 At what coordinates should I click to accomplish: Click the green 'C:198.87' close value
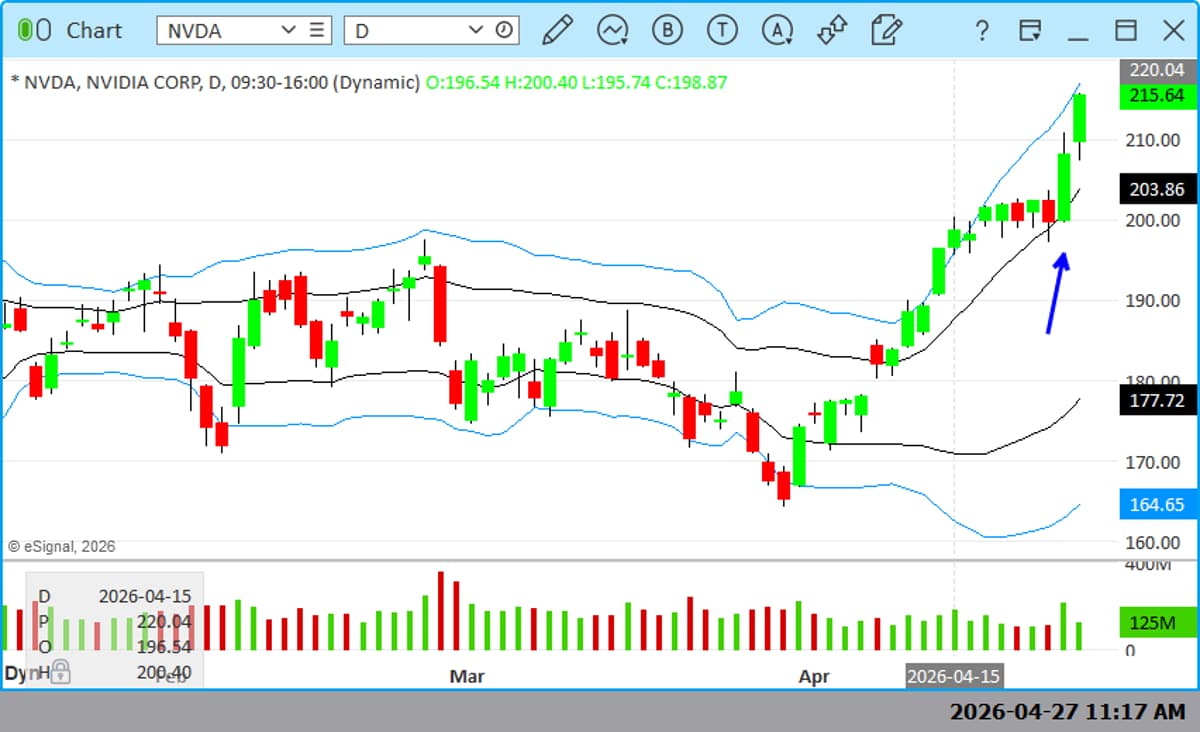pos(691,83)
